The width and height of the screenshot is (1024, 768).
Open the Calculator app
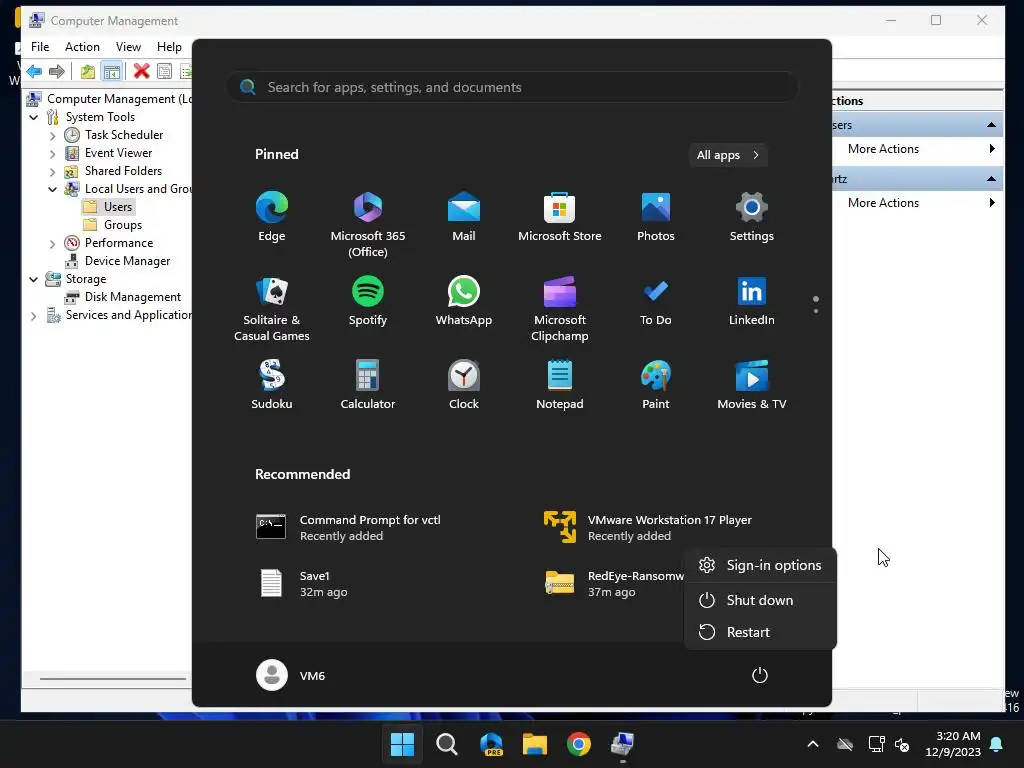click(x=368, y=385)
